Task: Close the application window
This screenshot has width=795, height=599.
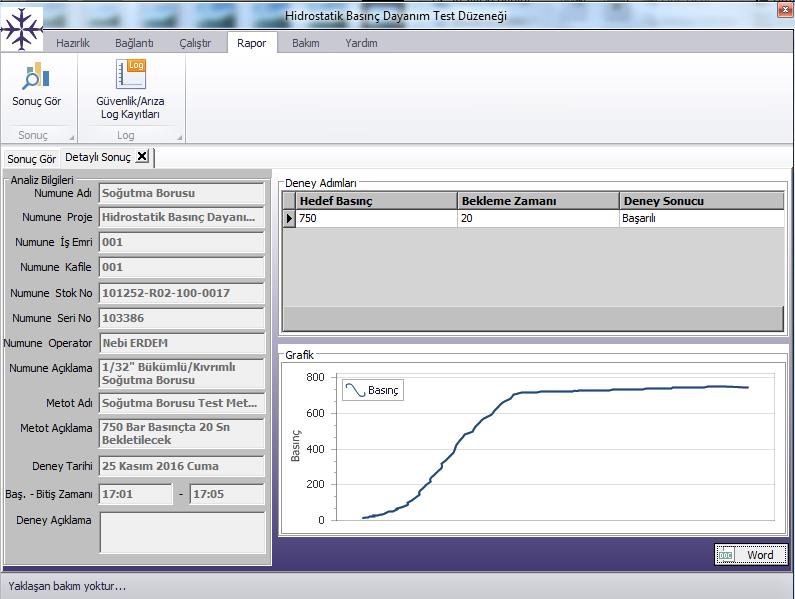Action: (785, 10)
